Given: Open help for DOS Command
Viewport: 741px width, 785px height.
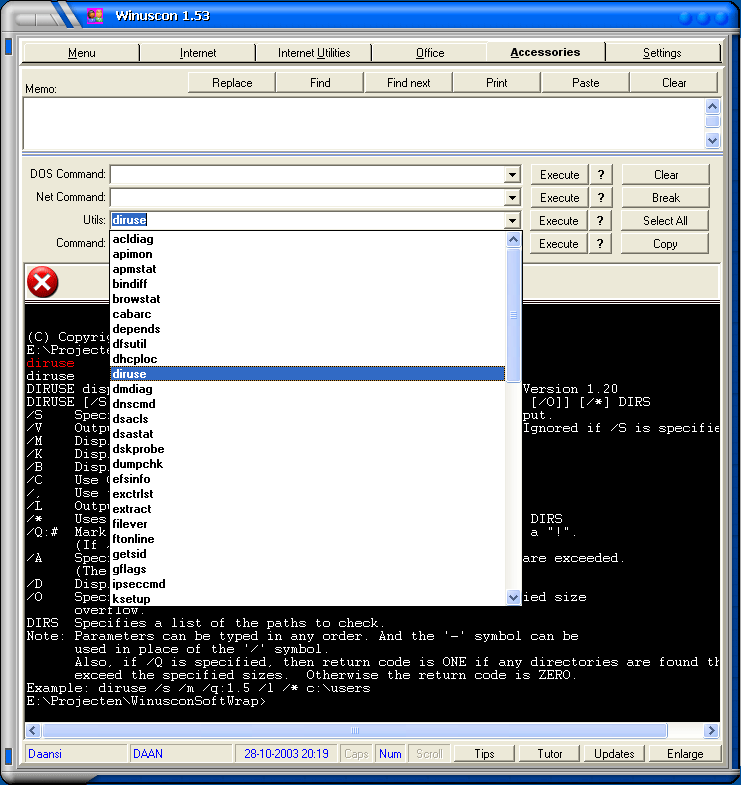Looking at the screenshot, I should [x=601, y=175].
